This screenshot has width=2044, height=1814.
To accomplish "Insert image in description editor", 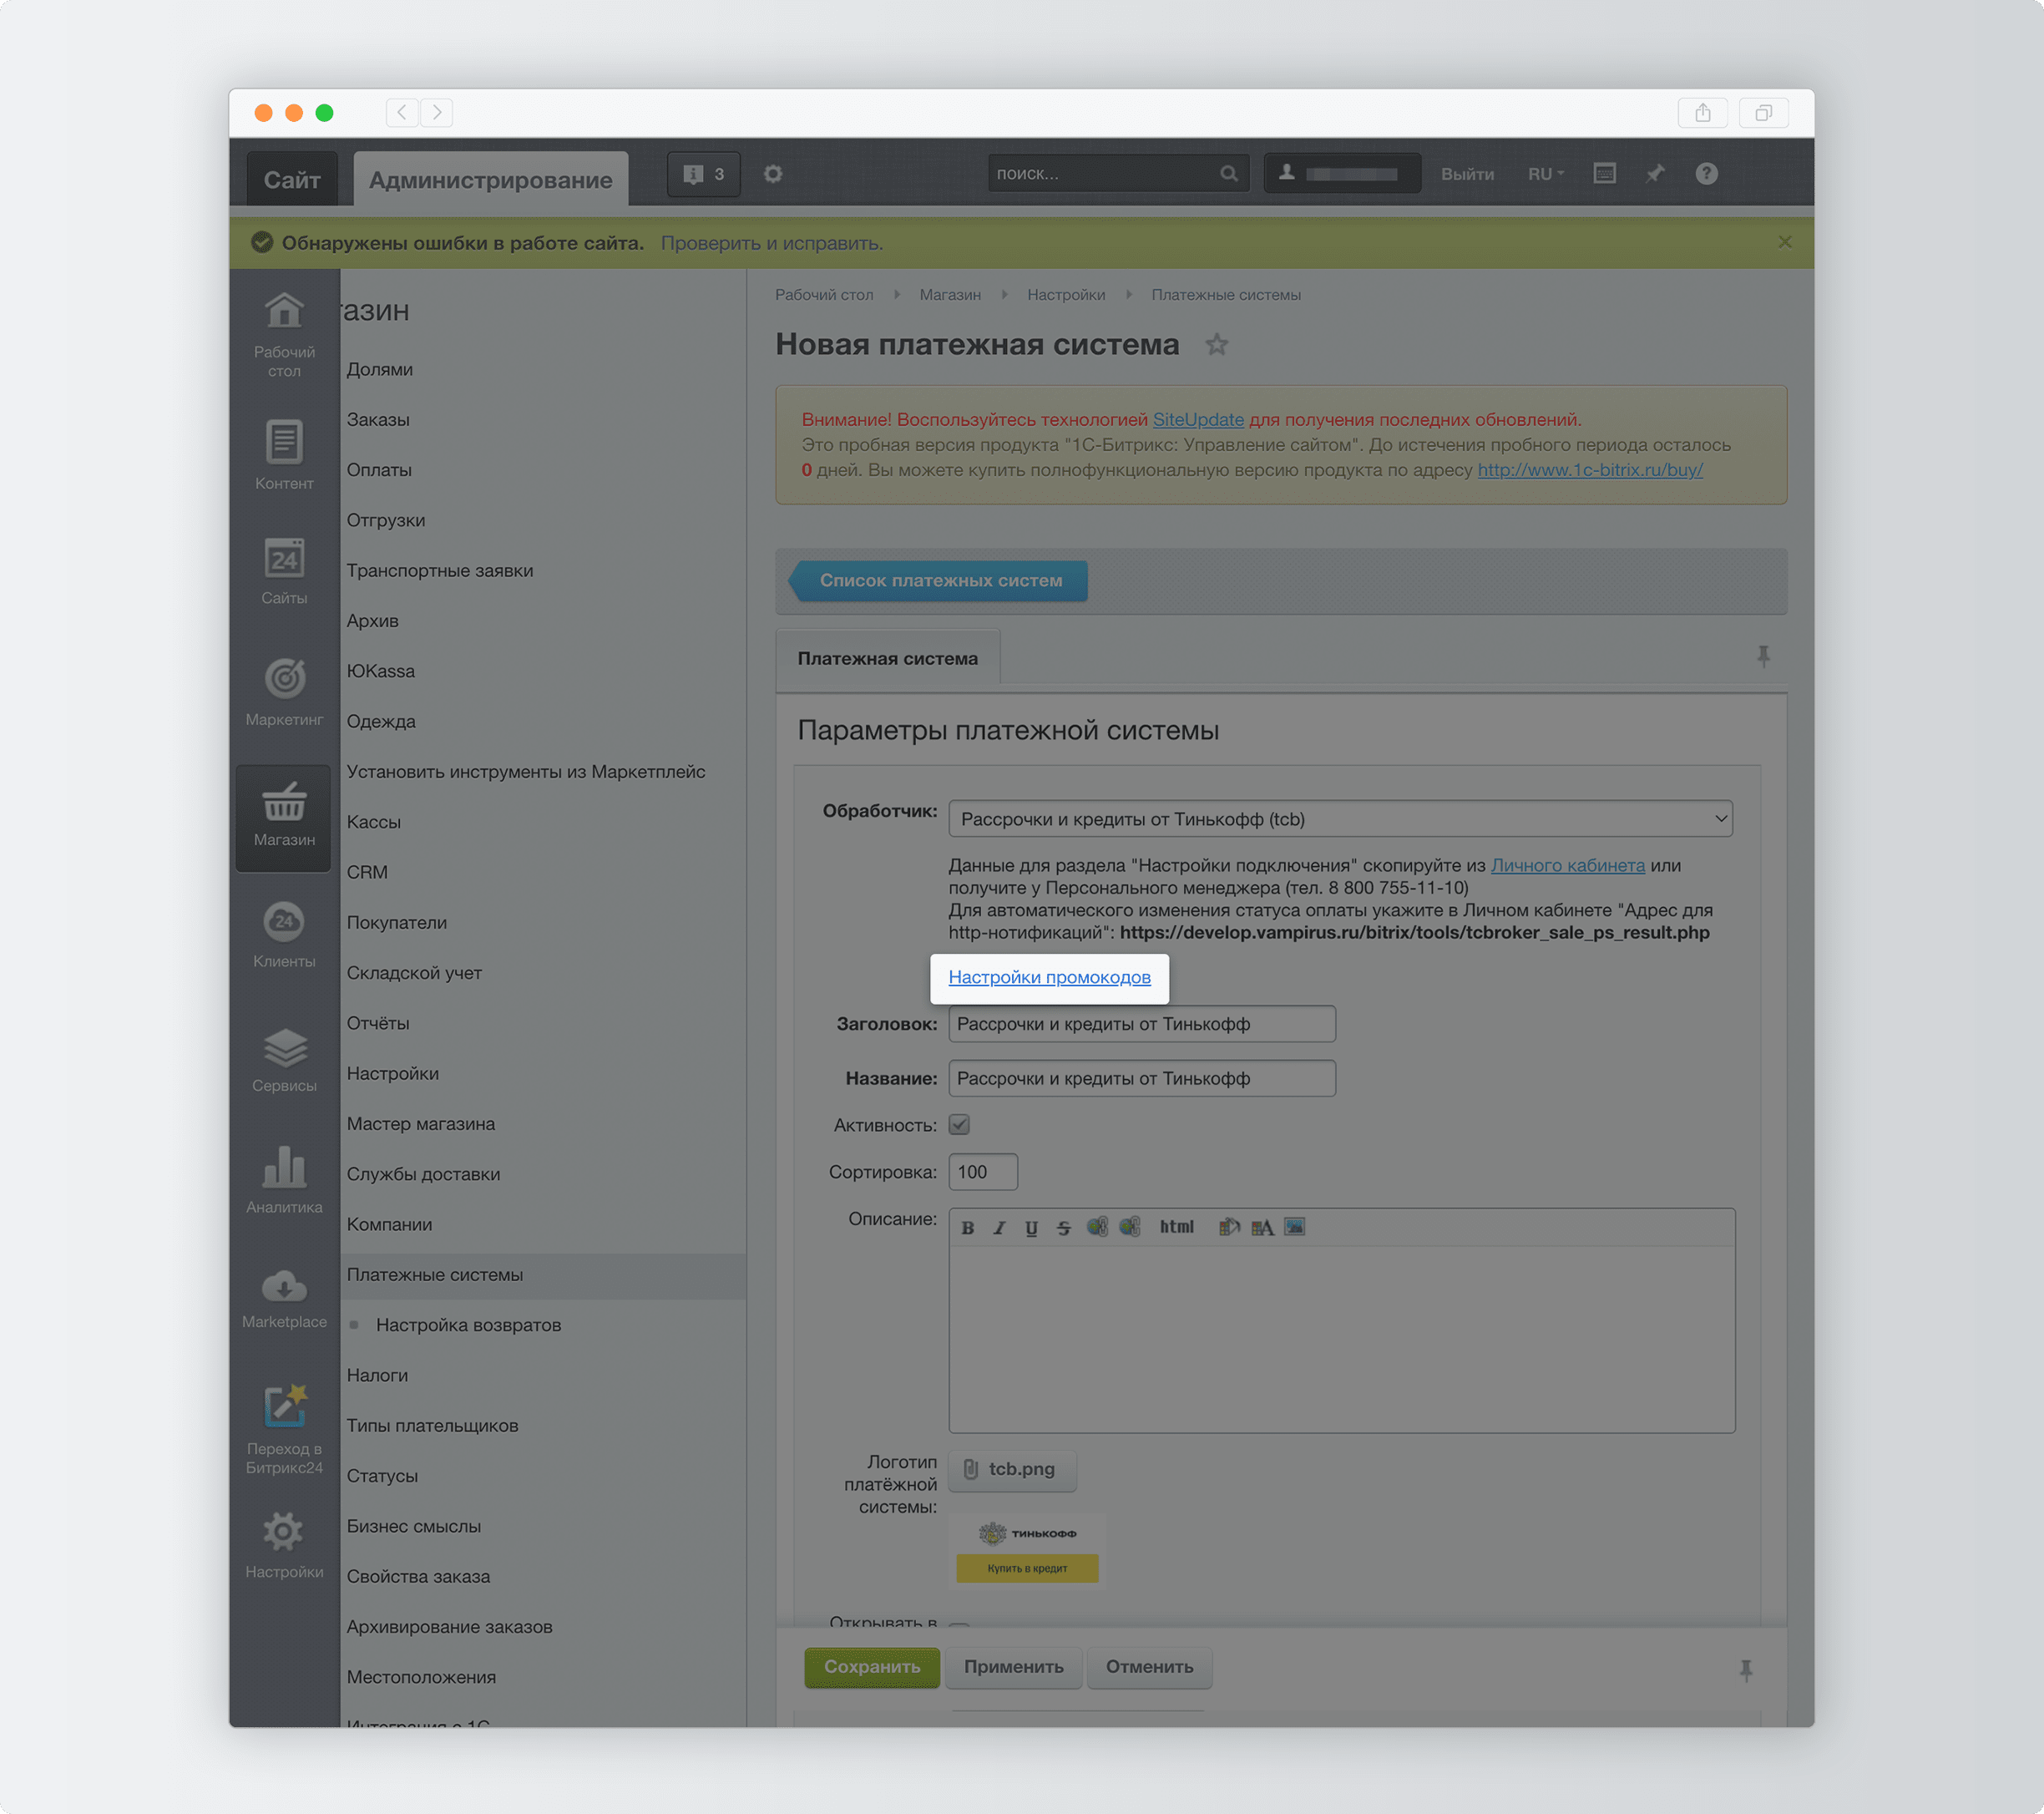I will [x=1294, y=1227].
